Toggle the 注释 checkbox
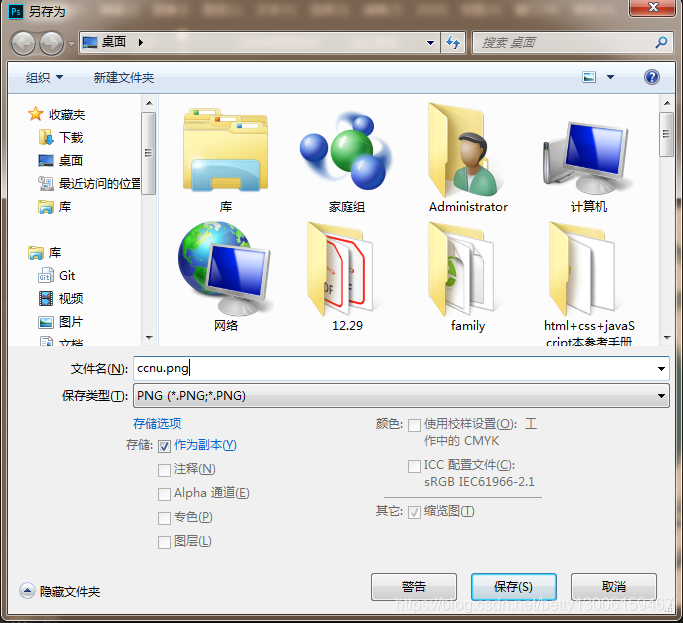This screenshot has height=623, width=683. point(164,470)
